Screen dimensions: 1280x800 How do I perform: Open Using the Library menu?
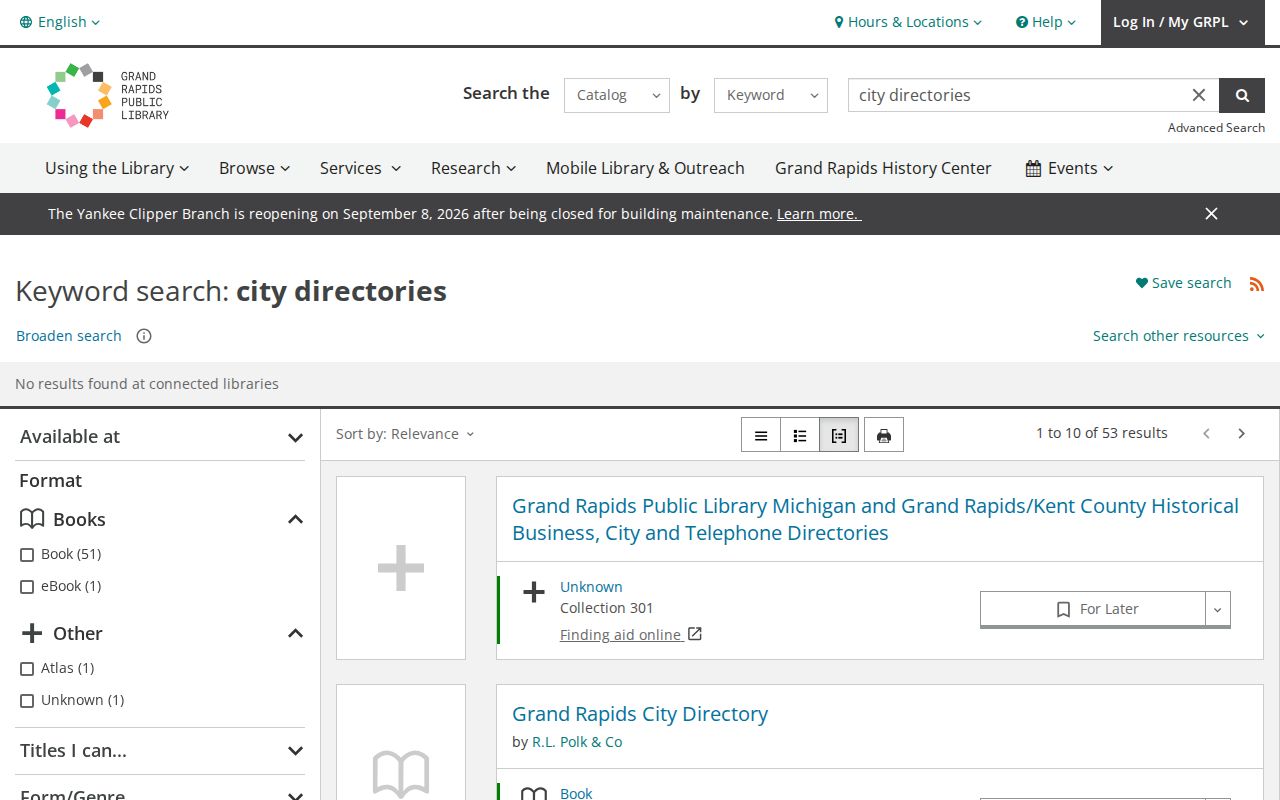pyautogui.click(x=117, y=168)
